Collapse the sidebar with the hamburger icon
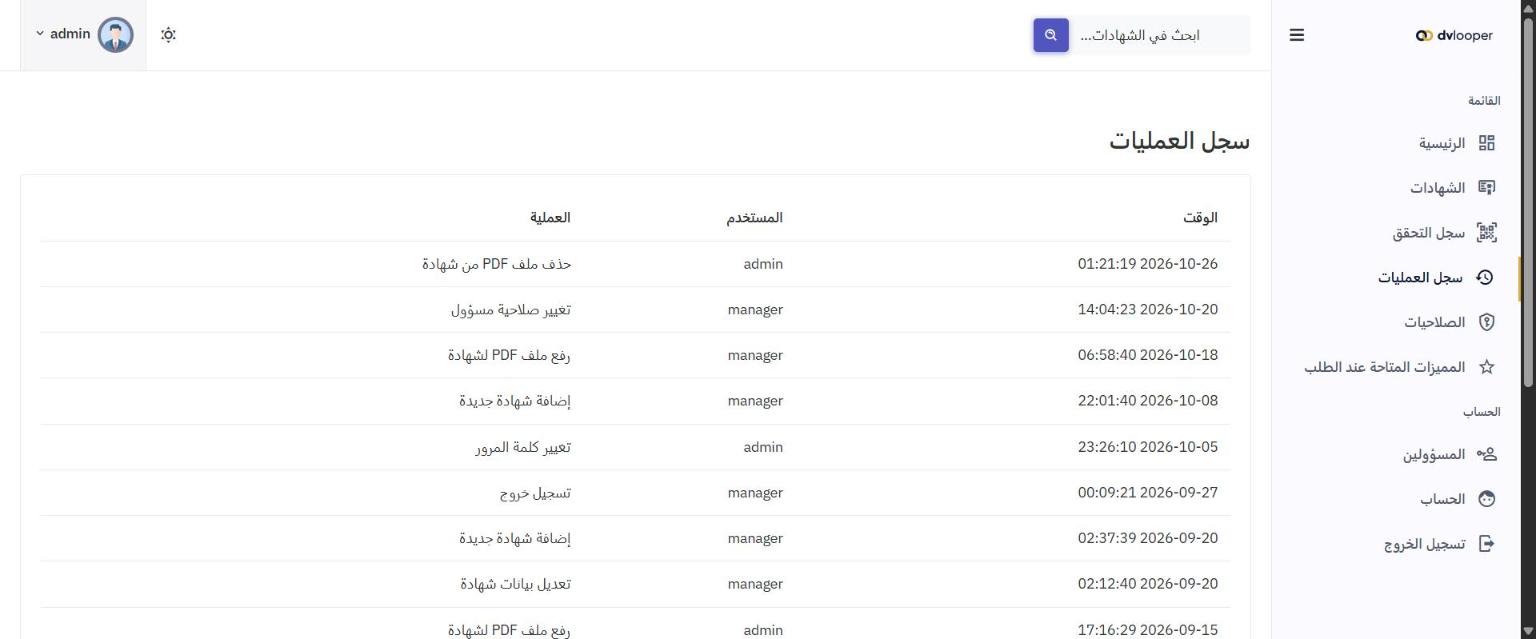Image resolution: width=1536 pixels, height=639 pixels. 1296,35
